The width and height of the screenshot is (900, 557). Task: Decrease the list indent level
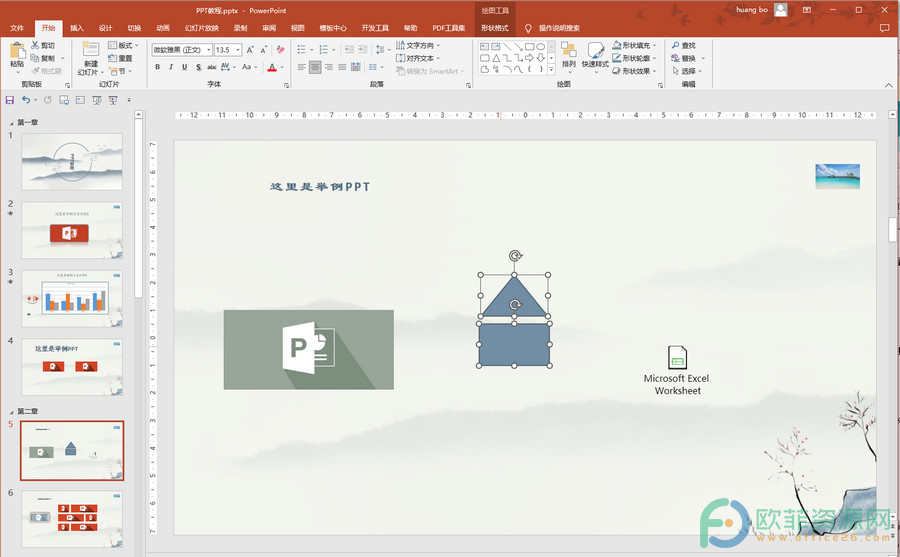(349, 50)
